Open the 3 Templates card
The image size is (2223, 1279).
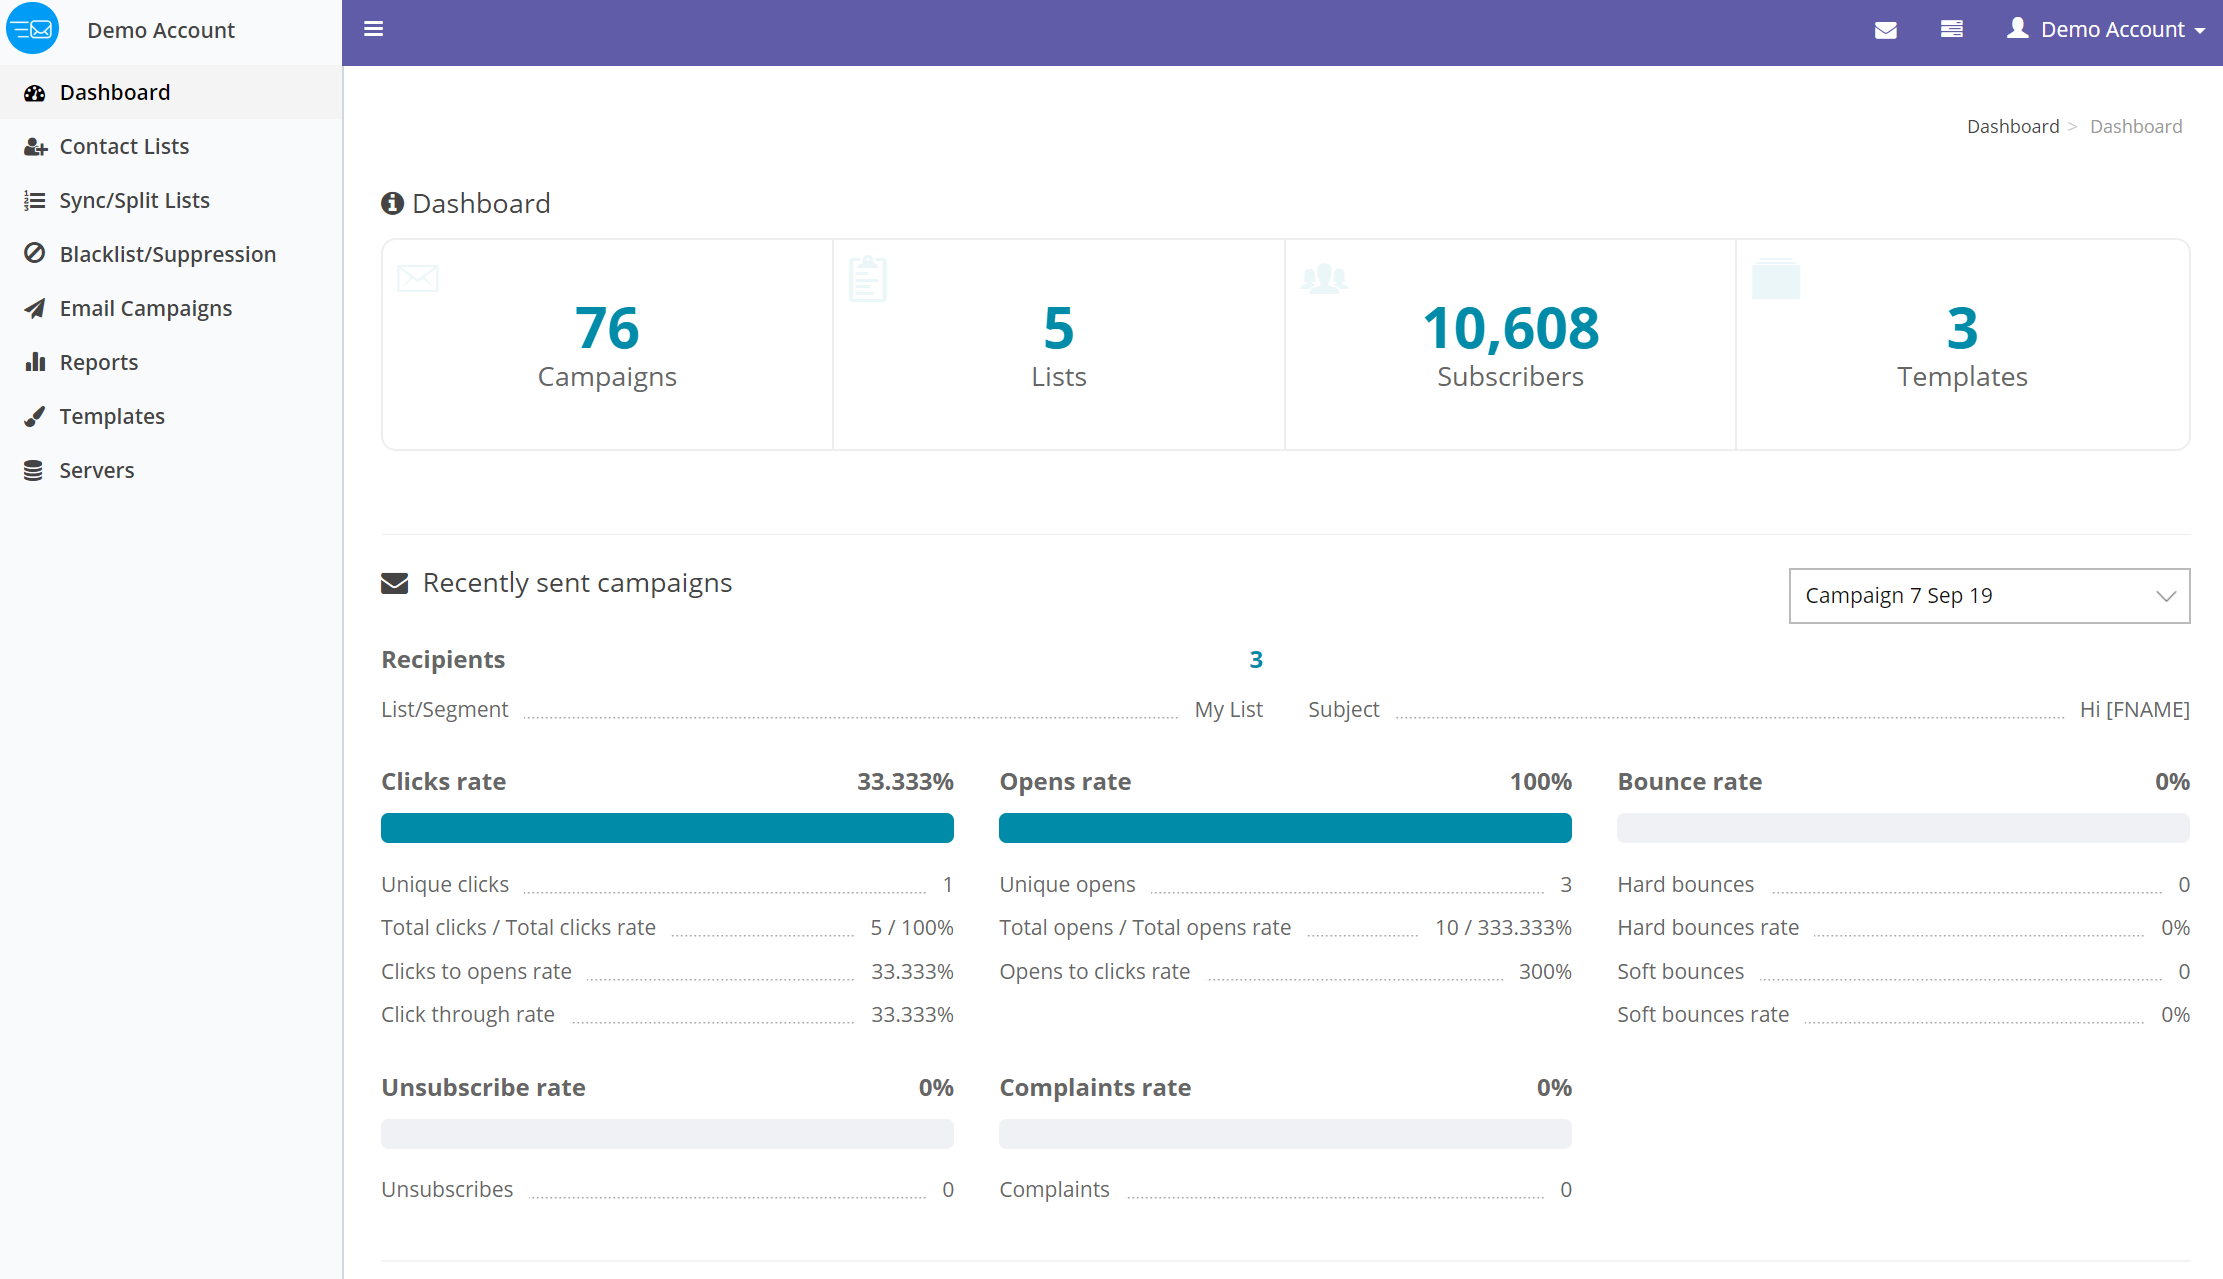[1962, 345]
